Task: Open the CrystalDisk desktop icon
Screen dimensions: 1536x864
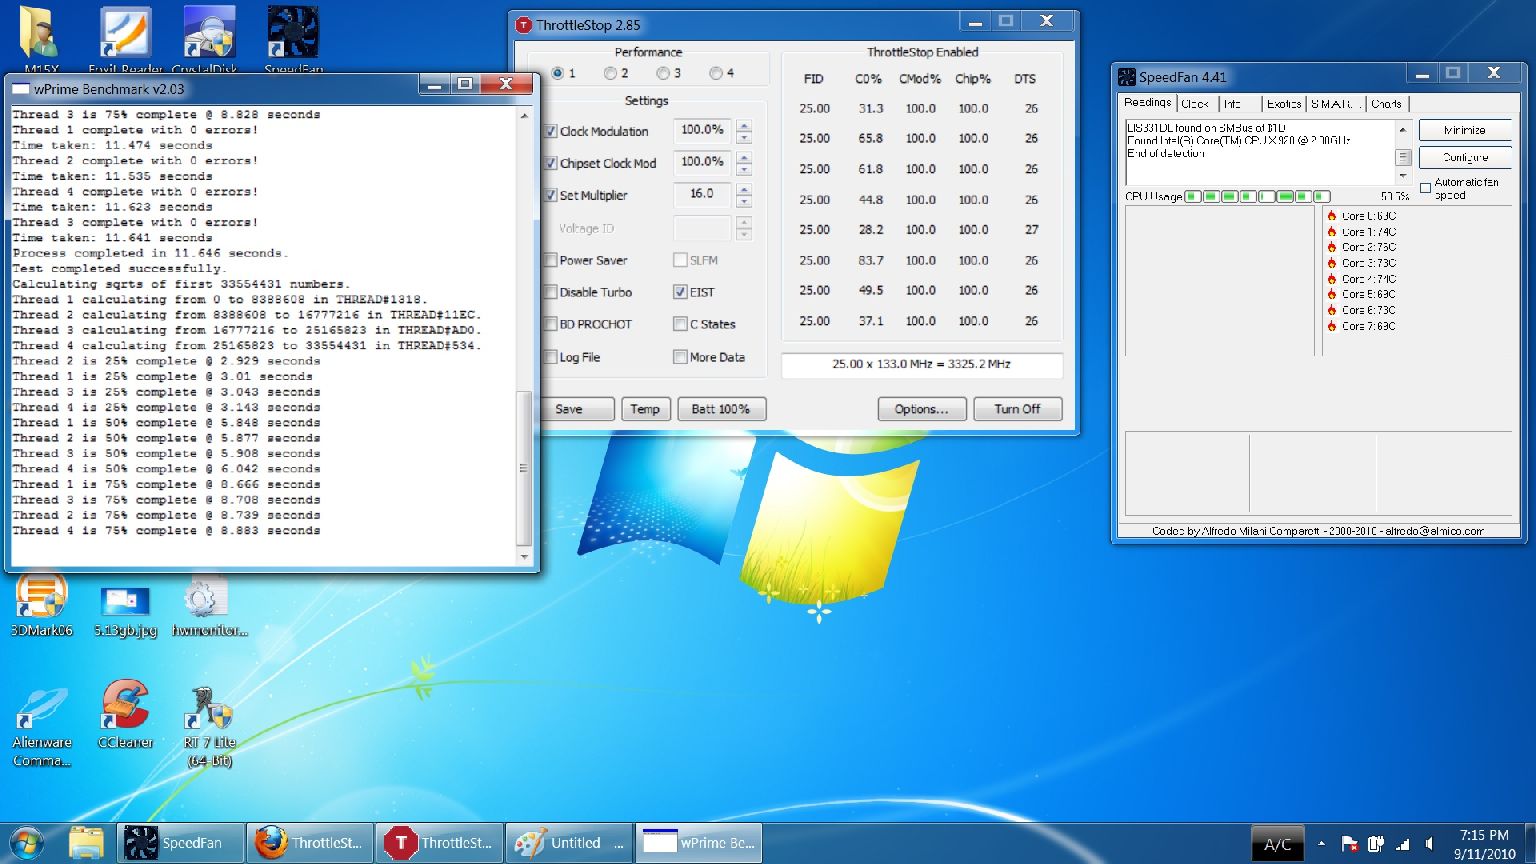Action: 209,40
